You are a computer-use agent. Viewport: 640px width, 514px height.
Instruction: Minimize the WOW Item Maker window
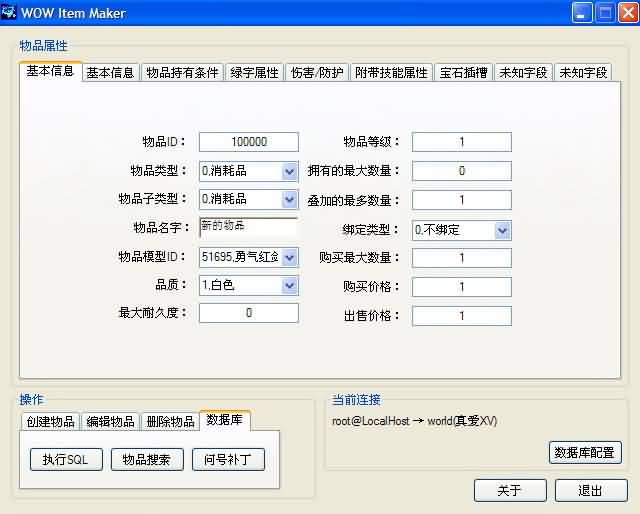582,13
